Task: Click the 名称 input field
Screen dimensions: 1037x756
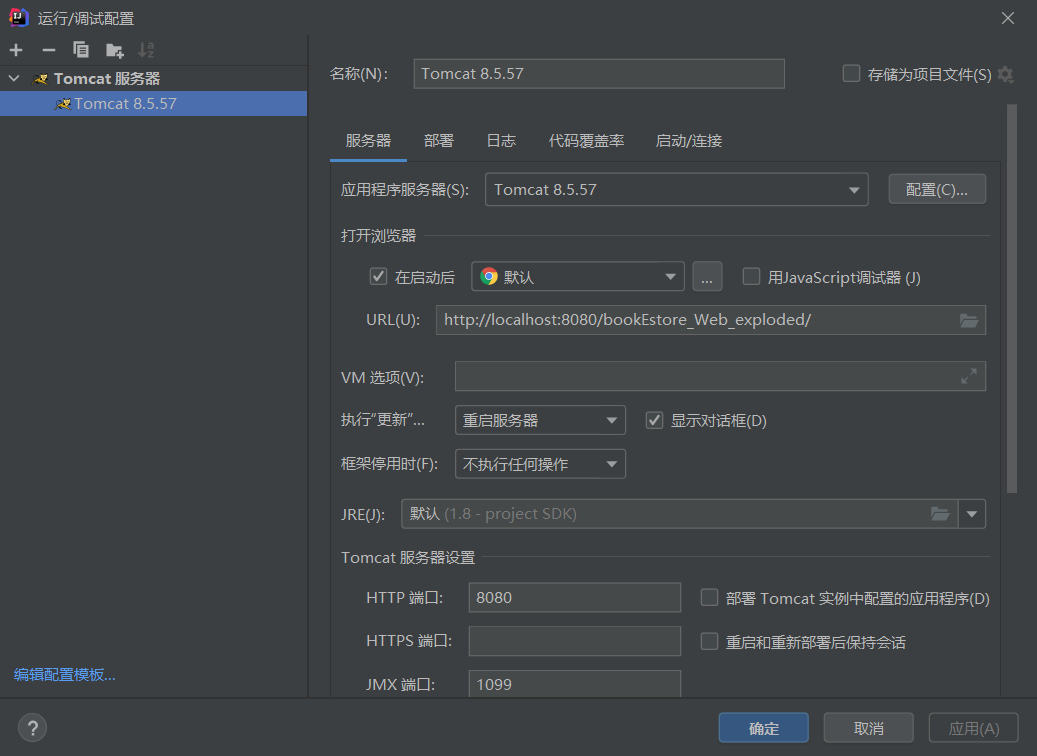Action: coord(599,73)
